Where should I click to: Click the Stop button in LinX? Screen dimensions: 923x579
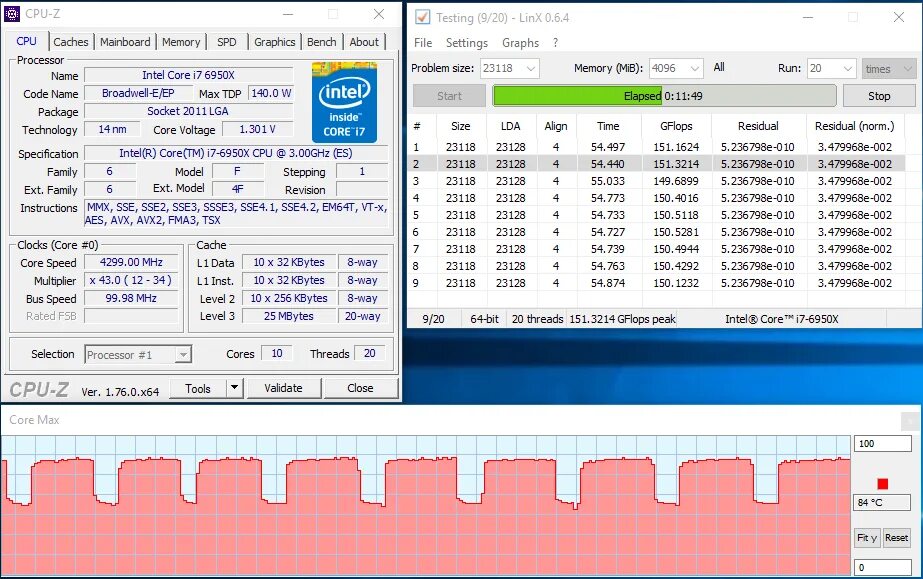(x=879, y=96)
